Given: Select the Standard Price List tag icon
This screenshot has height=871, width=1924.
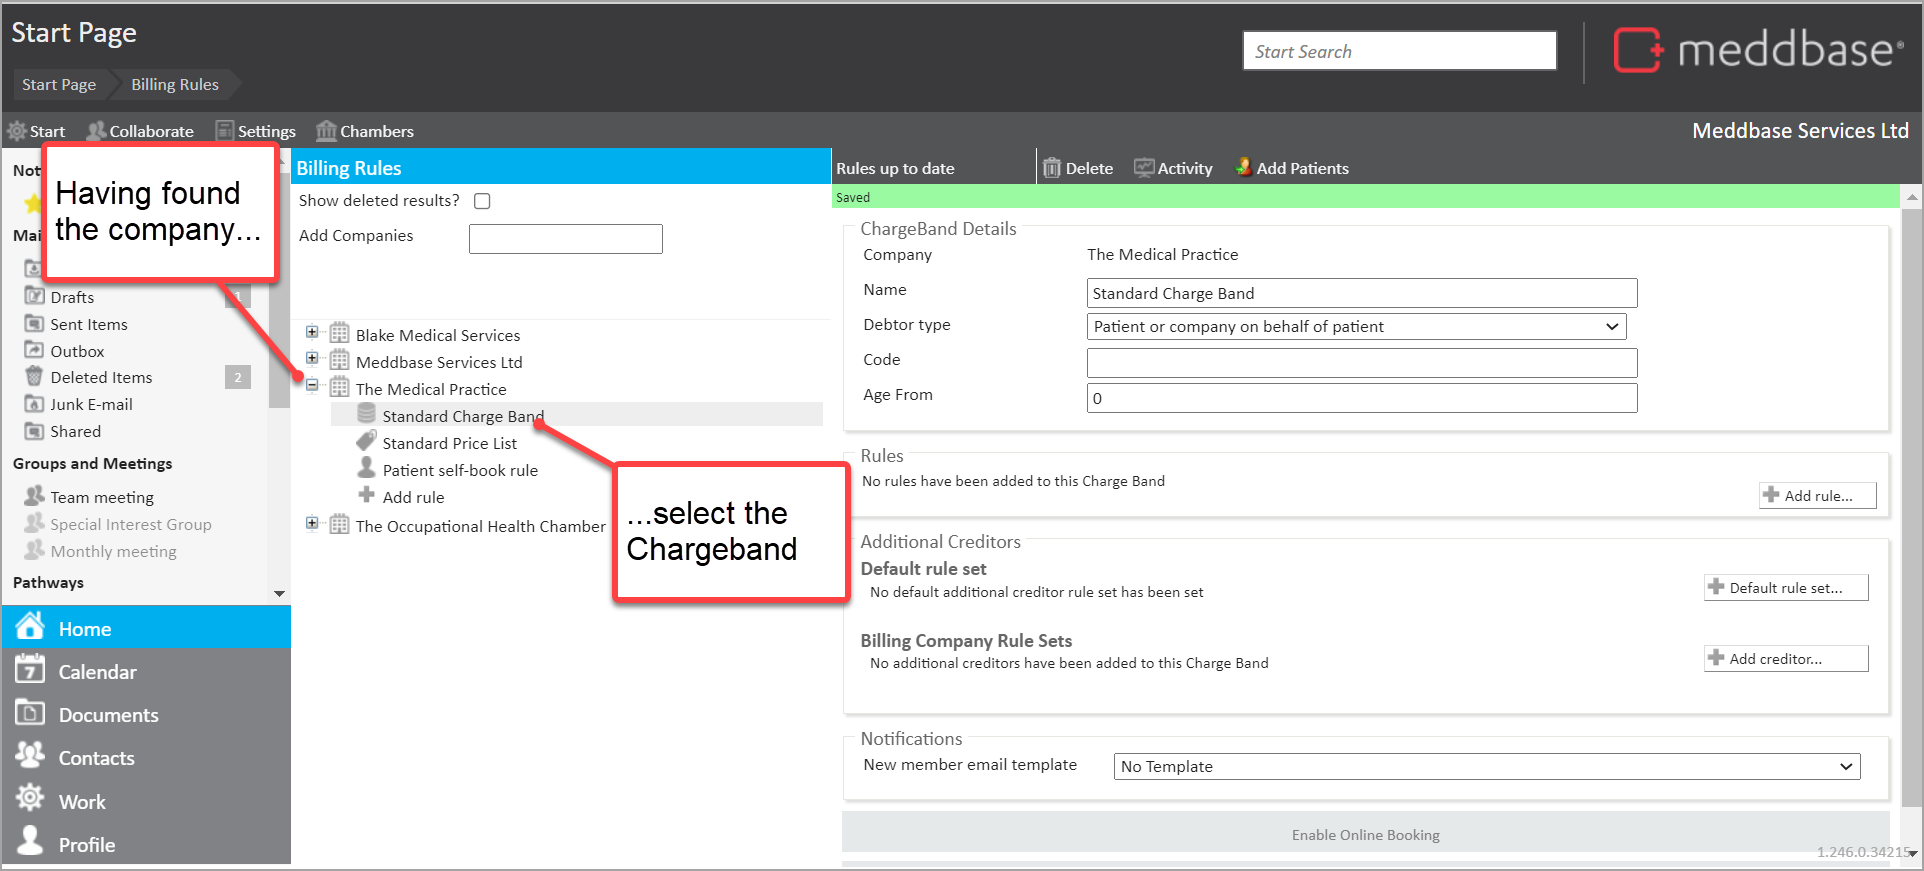Looking at the screenshot, I should (367, 442).
